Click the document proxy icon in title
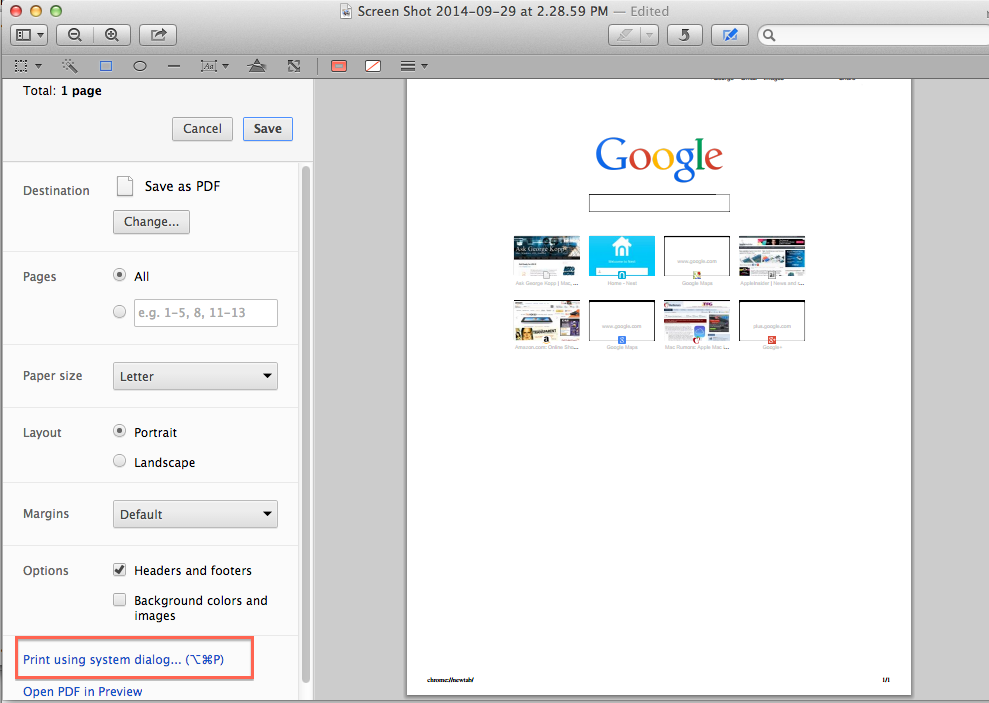The image size is (989, 703). pos(346,11)
